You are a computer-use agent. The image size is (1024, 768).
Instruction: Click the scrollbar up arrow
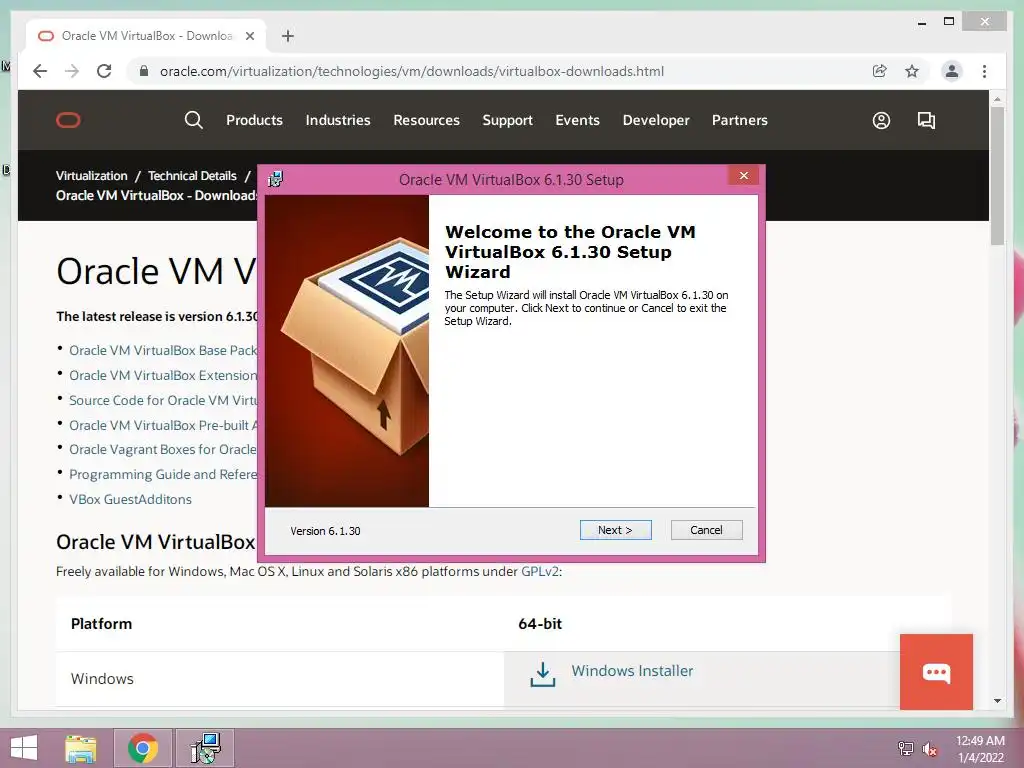pos(997,99)
